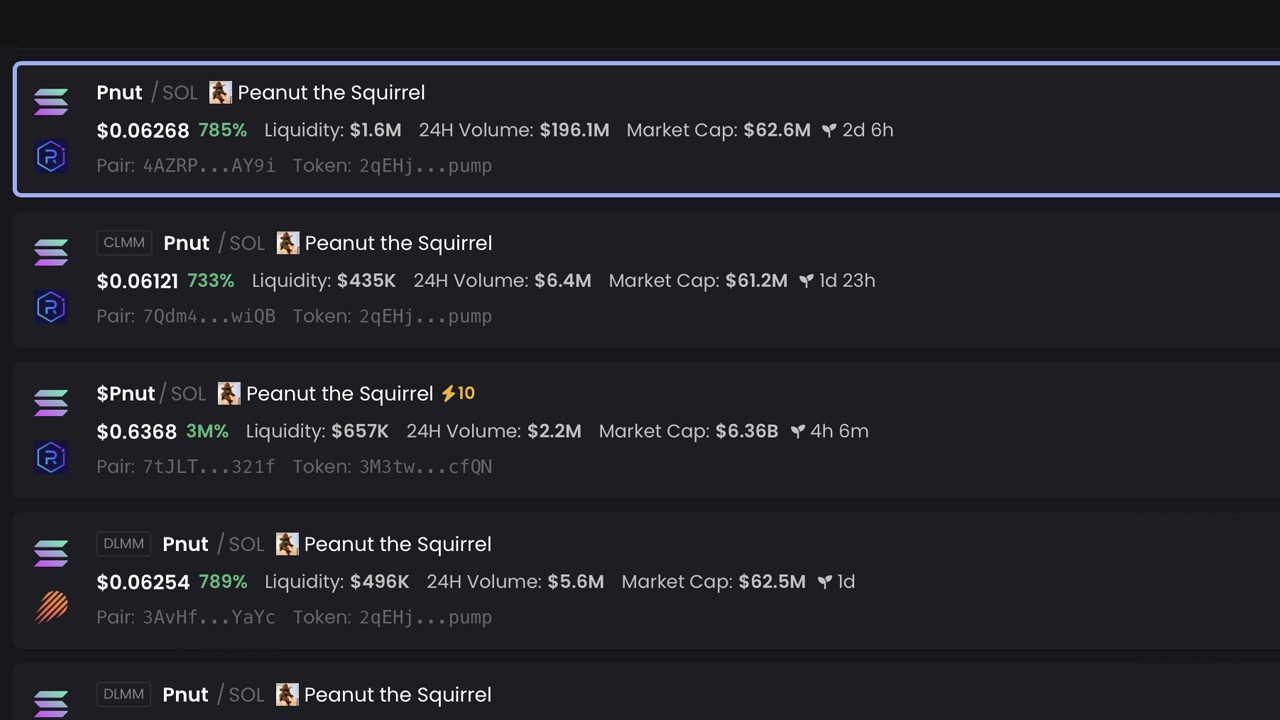Click Solana chain icon in first Pnut row

51,101
